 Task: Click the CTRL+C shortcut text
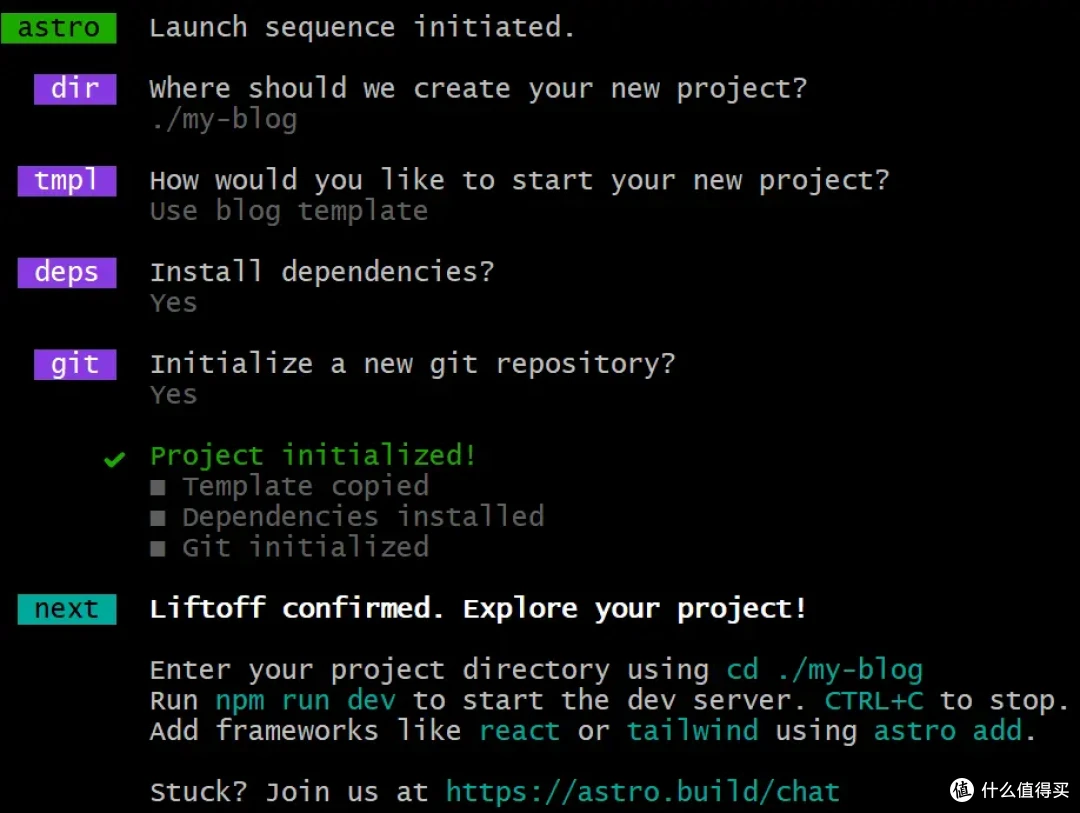click(874, 701)
